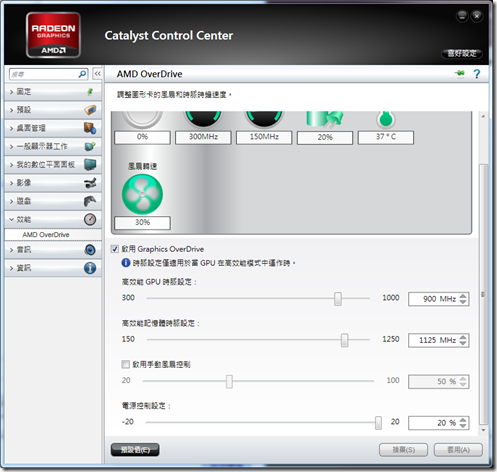Expand the 資訊 section chevron
The height and width of the screenshot is (472, 497).
[x=11, y=268]
